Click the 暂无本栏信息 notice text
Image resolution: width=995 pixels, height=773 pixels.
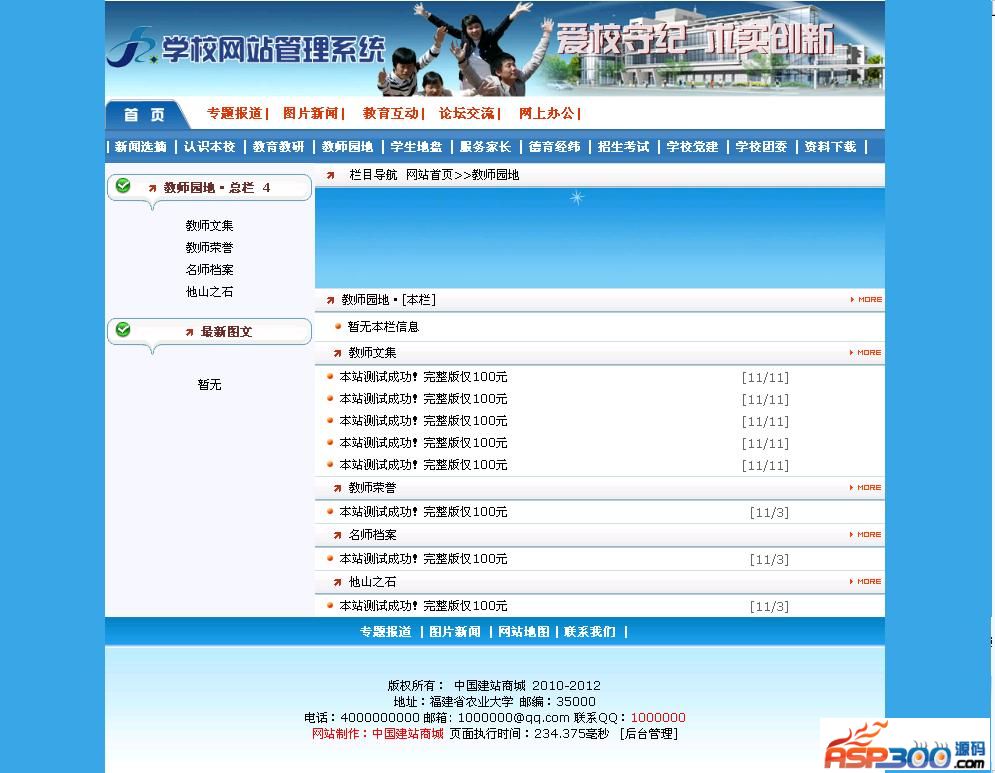[383, 327]
